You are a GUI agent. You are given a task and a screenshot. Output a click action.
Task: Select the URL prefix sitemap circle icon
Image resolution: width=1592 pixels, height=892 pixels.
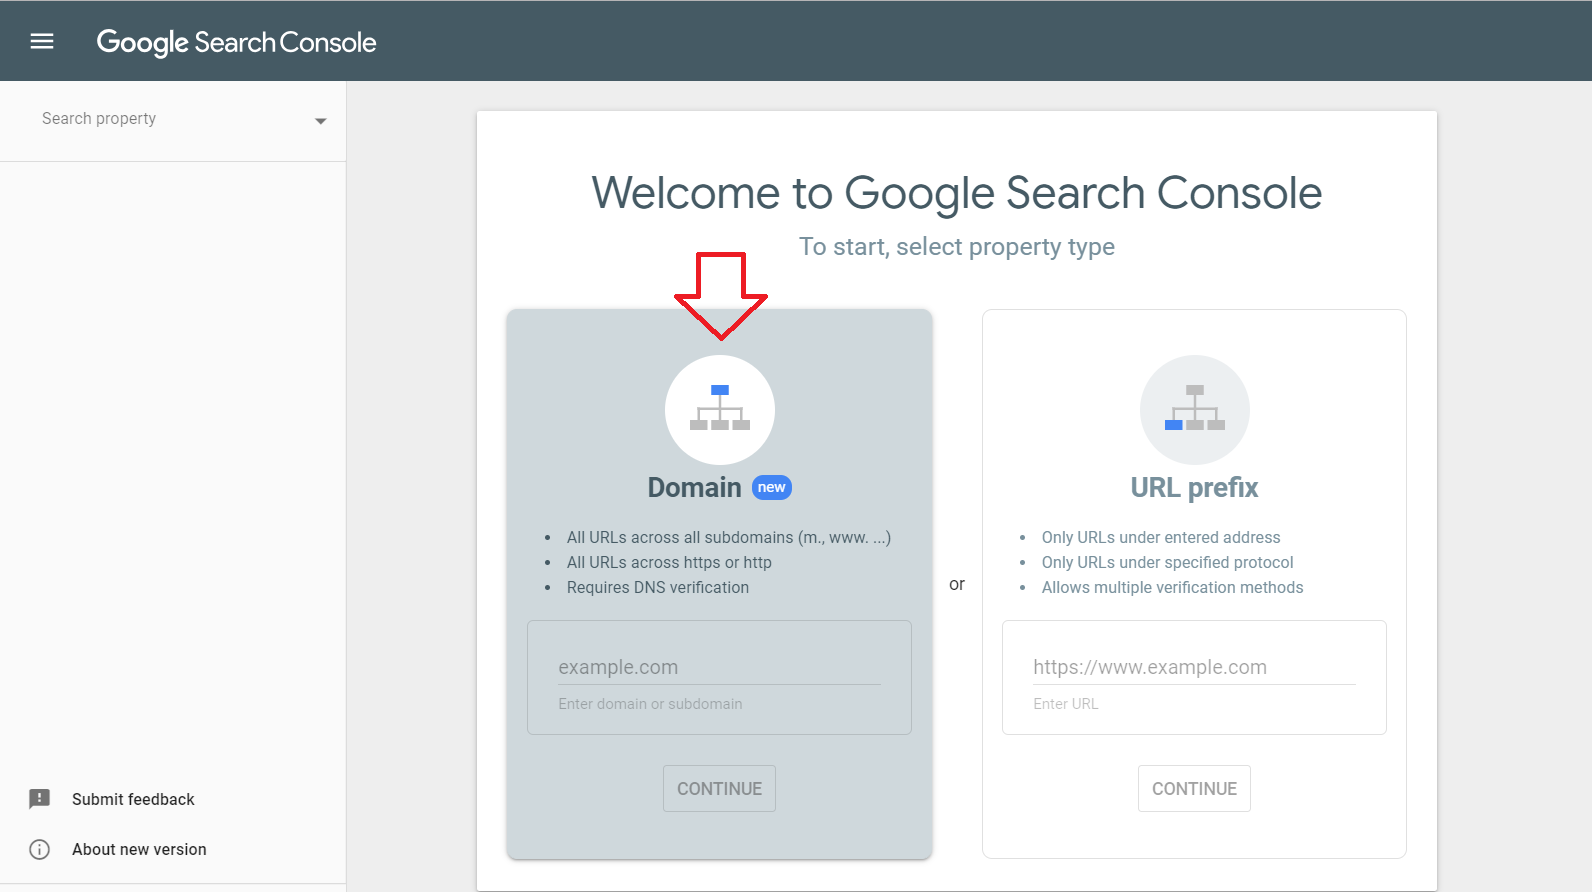click(x=1194, y=410)
